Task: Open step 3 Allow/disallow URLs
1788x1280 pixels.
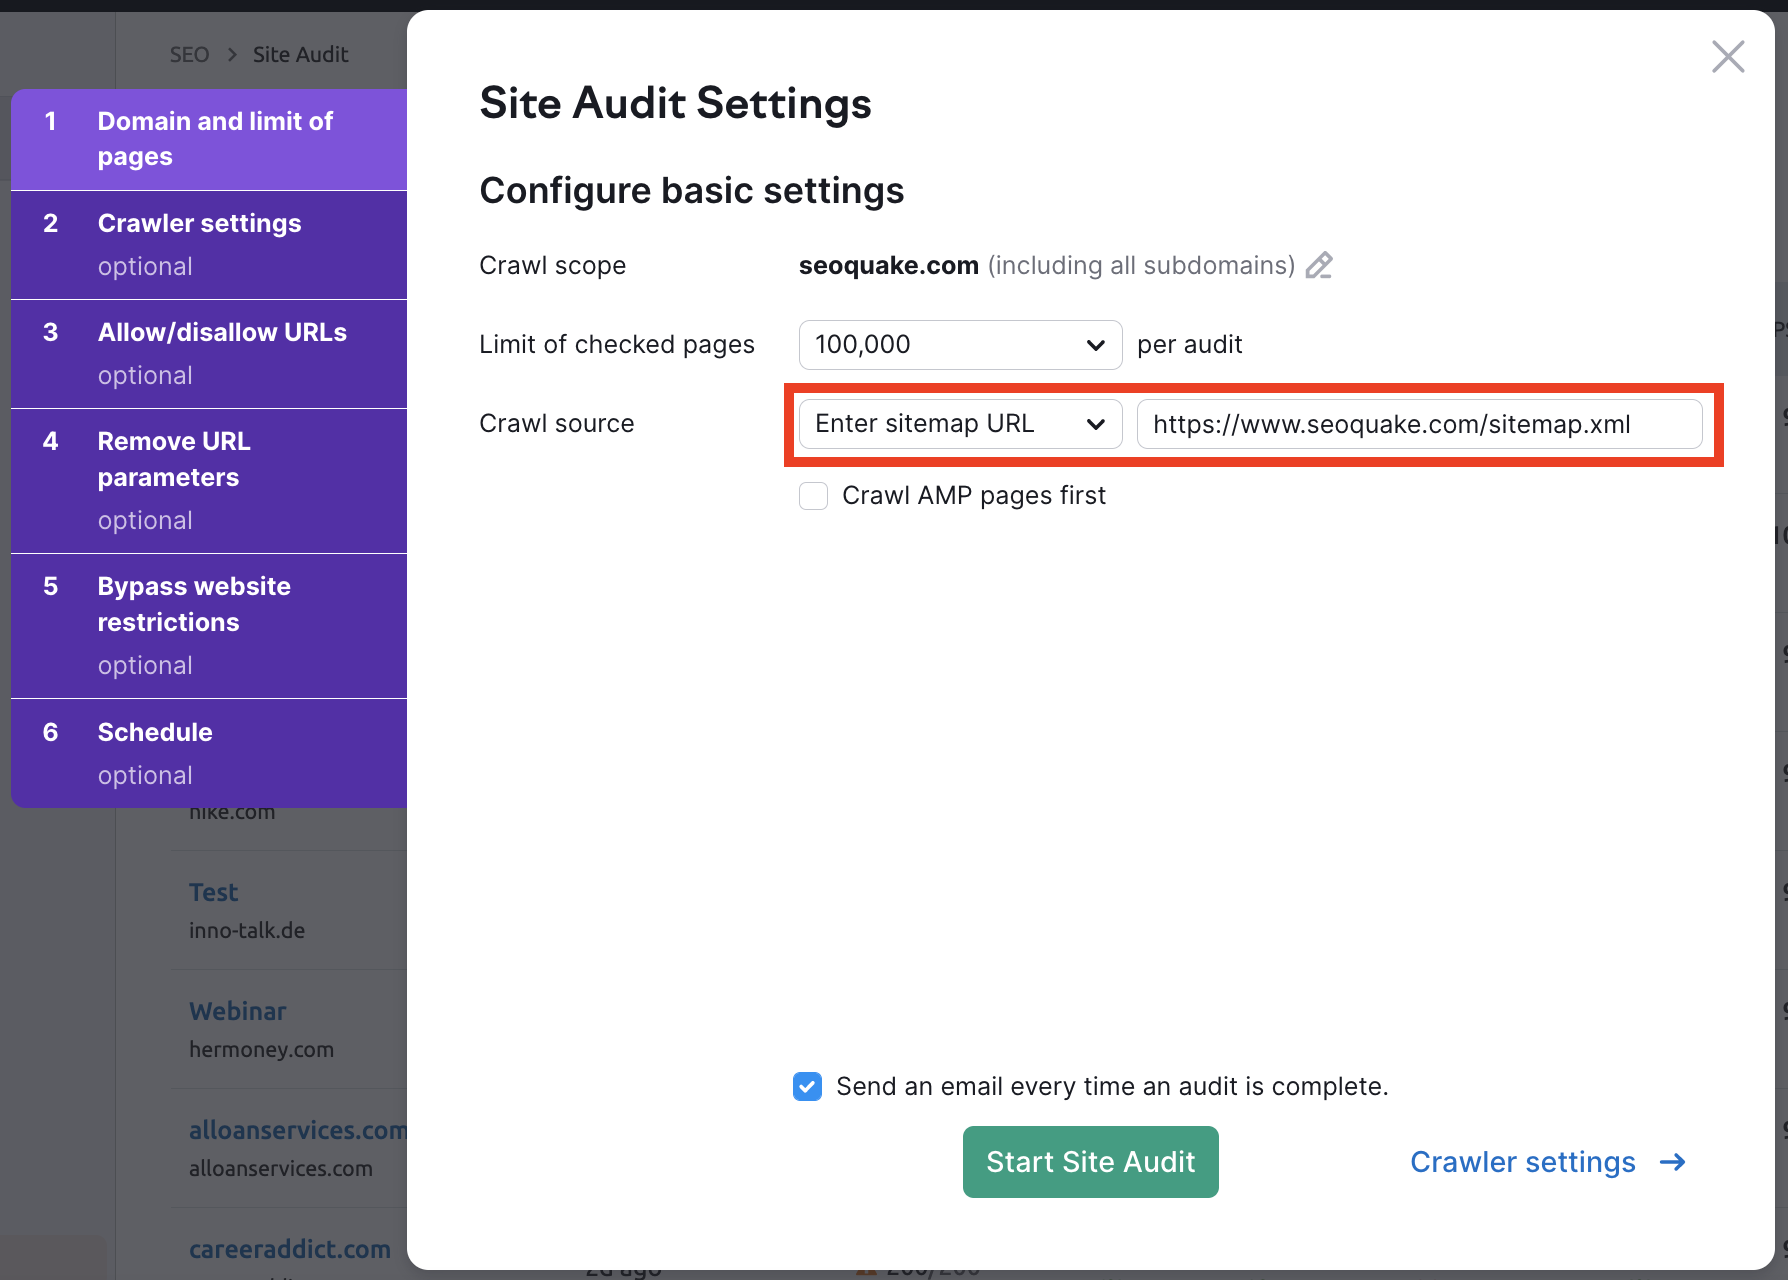Action: tap(209, 354)
